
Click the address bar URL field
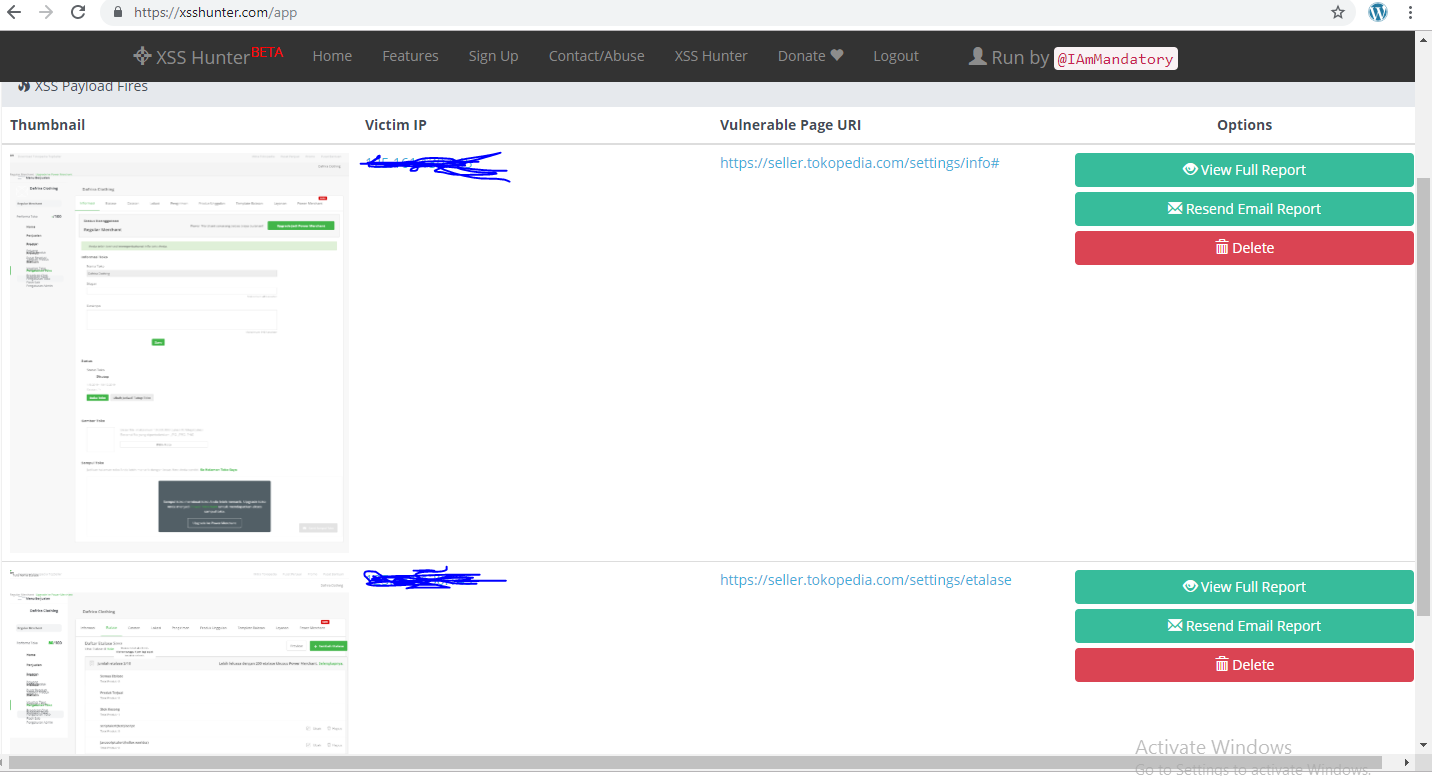(x=728, y=13)
